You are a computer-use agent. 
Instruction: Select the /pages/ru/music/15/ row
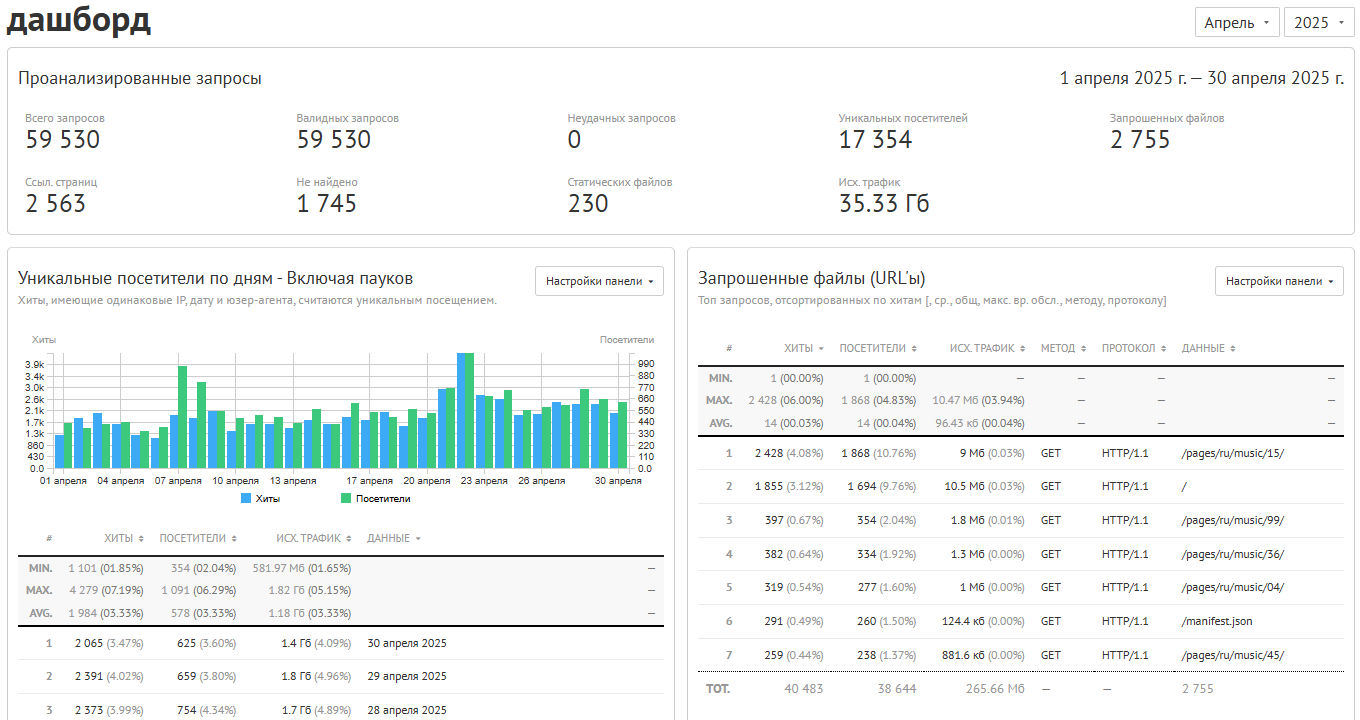1021,453
